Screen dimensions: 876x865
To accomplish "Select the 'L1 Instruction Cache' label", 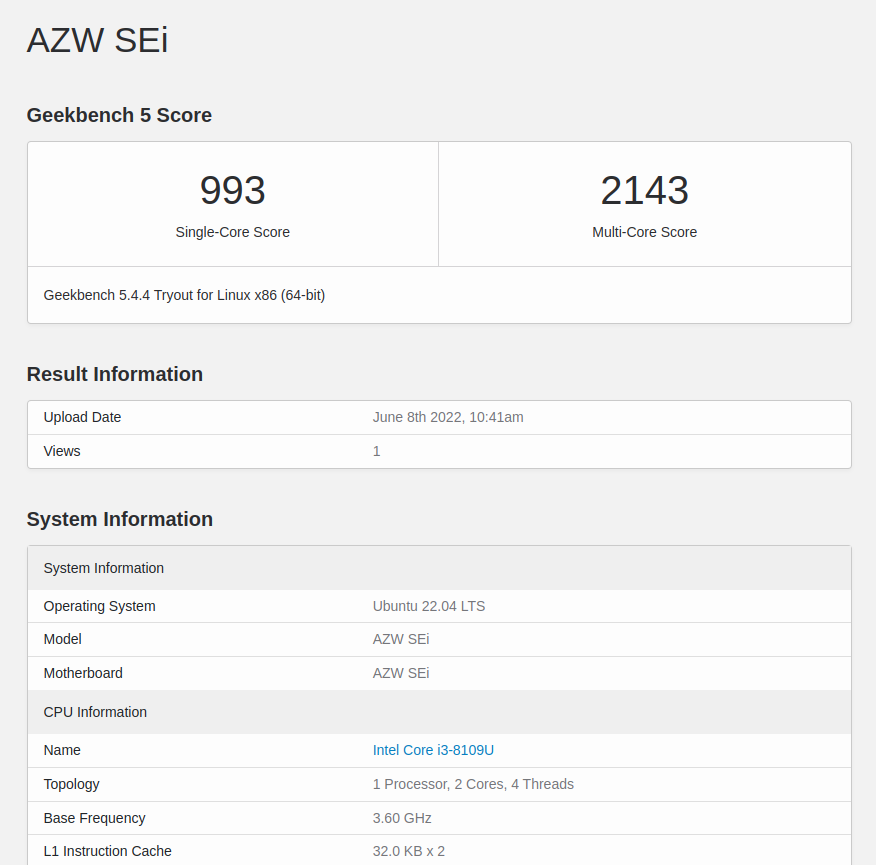I will 107,851.
